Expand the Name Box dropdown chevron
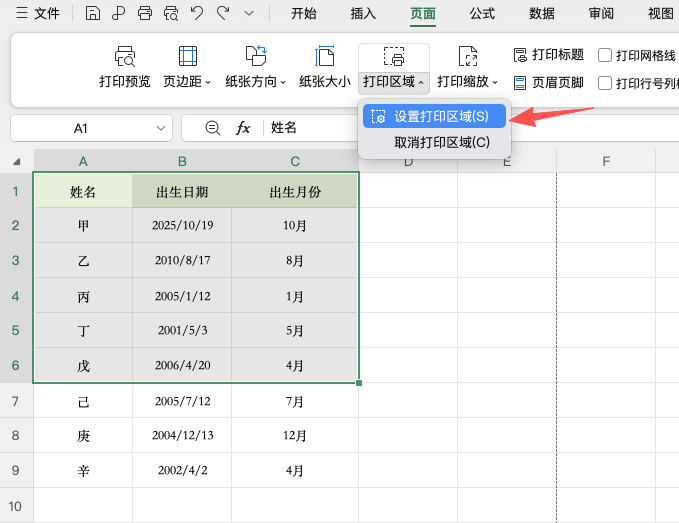 click(161, 128)
